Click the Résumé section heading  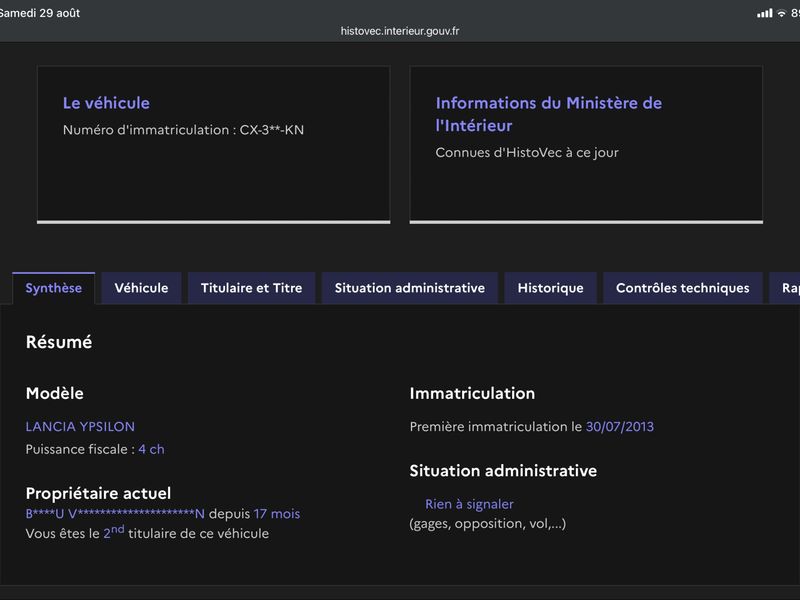[59, 342]
